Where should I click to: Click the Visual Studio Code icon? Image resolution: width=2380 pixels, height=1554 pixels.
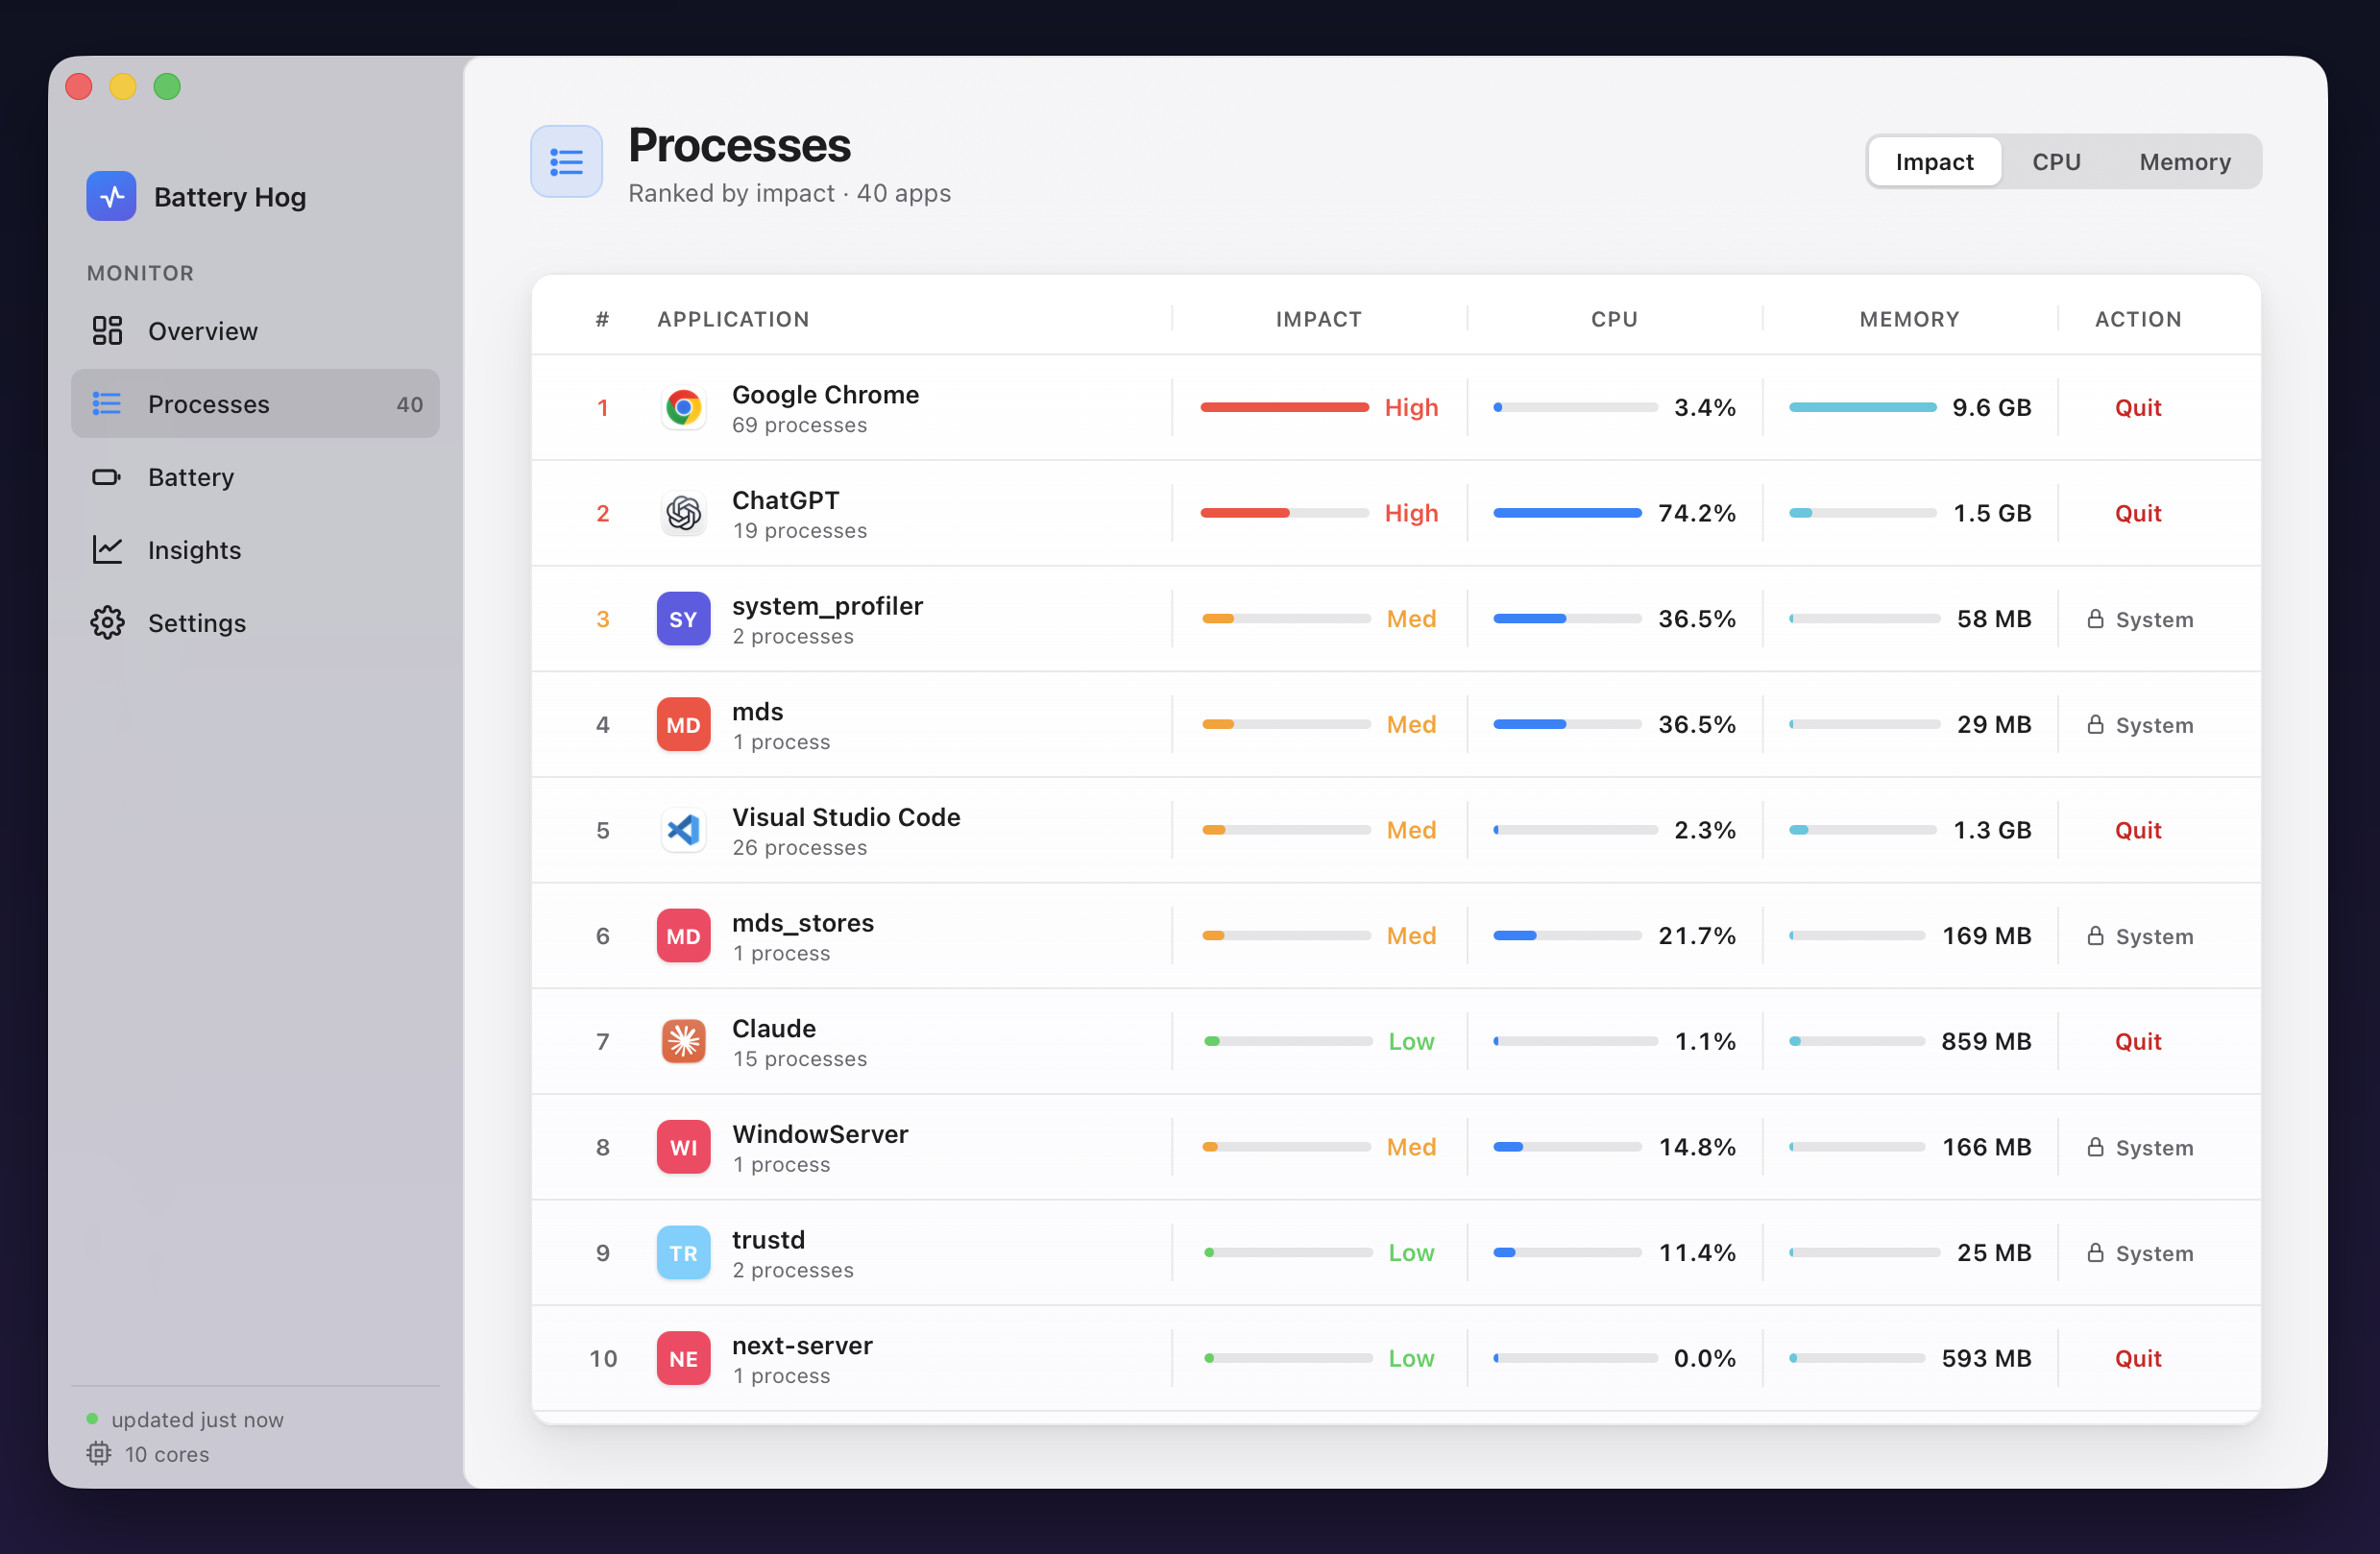pyautogui.click(x=683, y=830)
